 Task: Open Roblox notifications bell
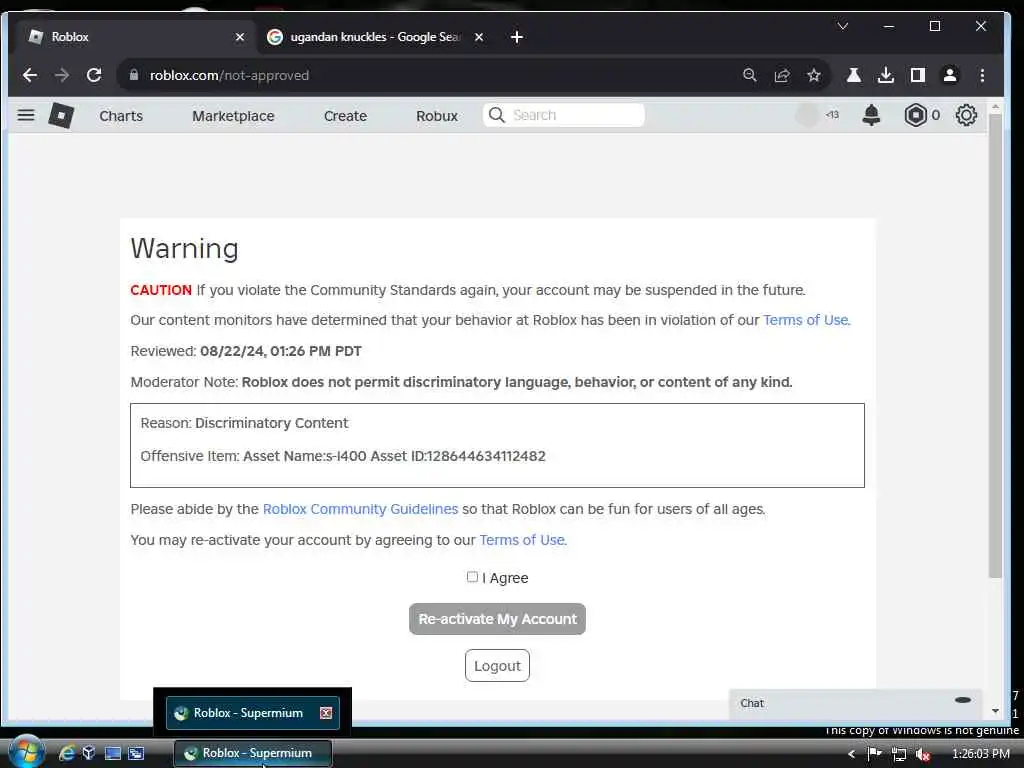(871, 115)
